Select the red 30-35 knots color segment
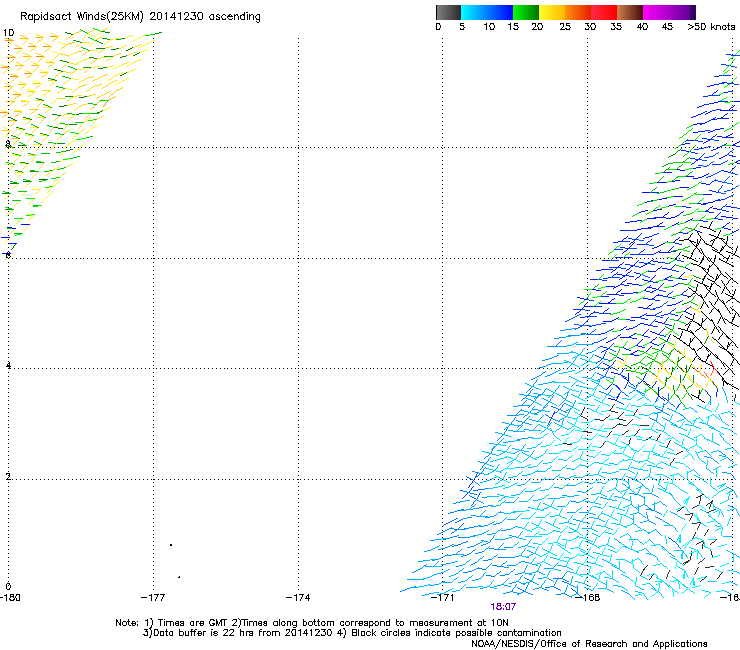The height and width of the screenshot is (650, 740). tap(604, 12)
